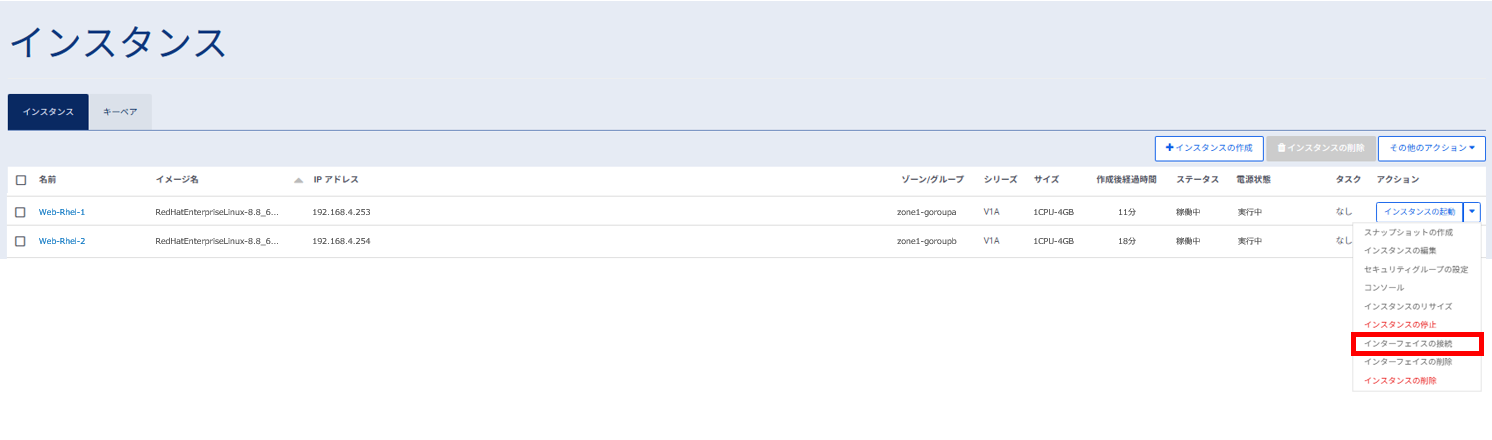Toggle the select-all checkbox in table header
This screenshot has height=440, width=1492.
[21, 180]
